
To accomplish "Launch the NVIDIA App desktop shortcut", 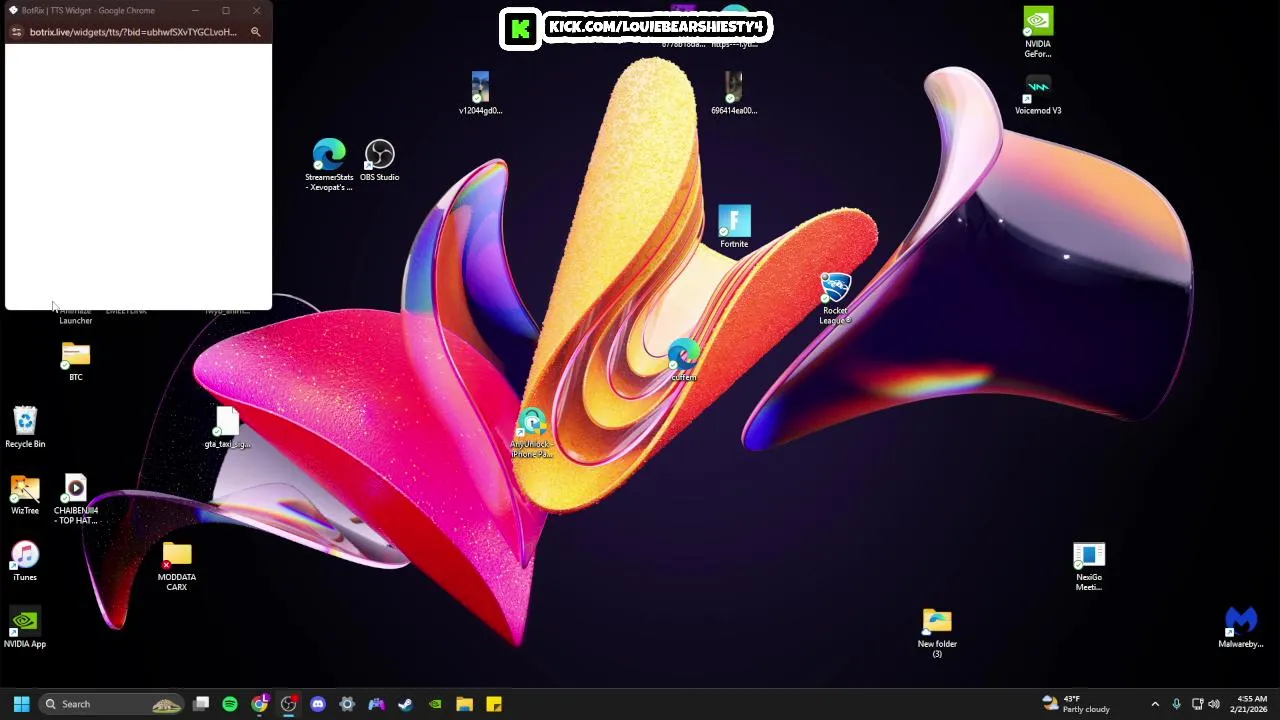I will click(x=25, y=628).
